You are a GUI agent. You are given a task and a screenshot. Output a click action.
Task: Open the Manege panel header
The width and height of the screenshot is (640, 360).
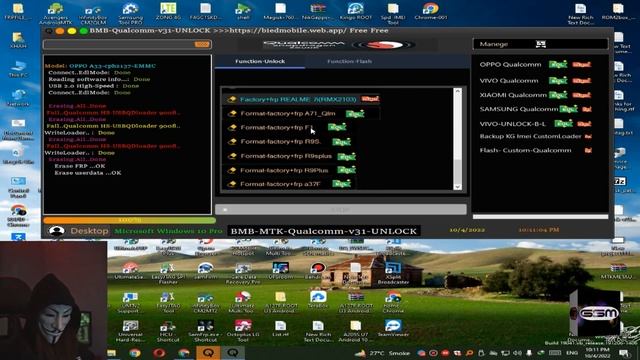click(540, 44)
